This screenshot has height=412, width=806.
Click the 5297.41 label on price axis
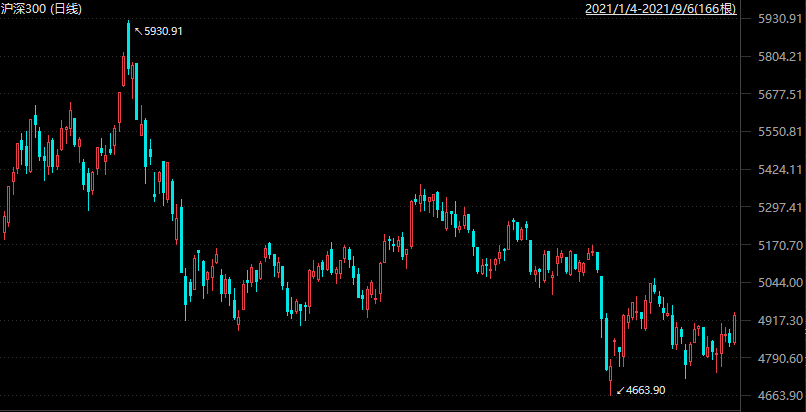click(780, 207)
